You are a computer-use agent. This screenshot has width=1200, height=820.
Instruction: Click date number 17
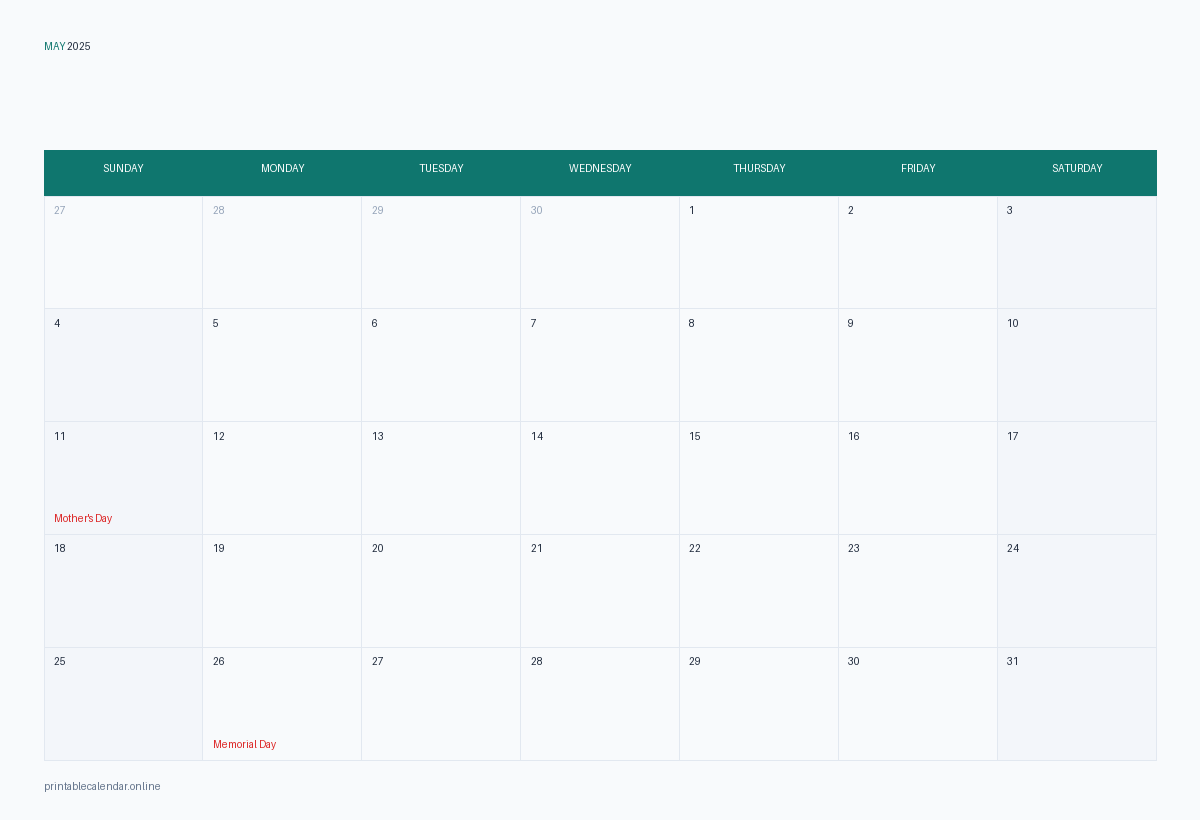click(1013, 437)
